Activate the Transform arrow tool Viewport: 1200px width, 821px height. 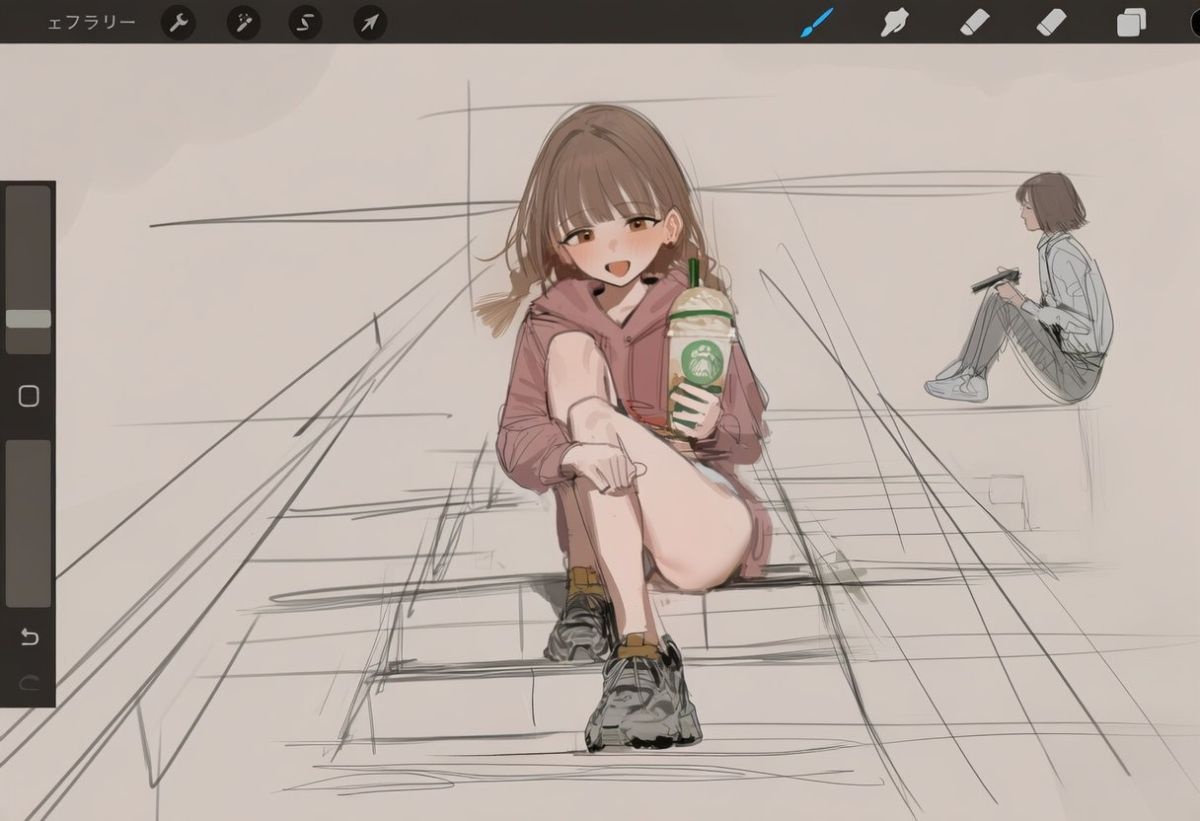pos(370,22)
